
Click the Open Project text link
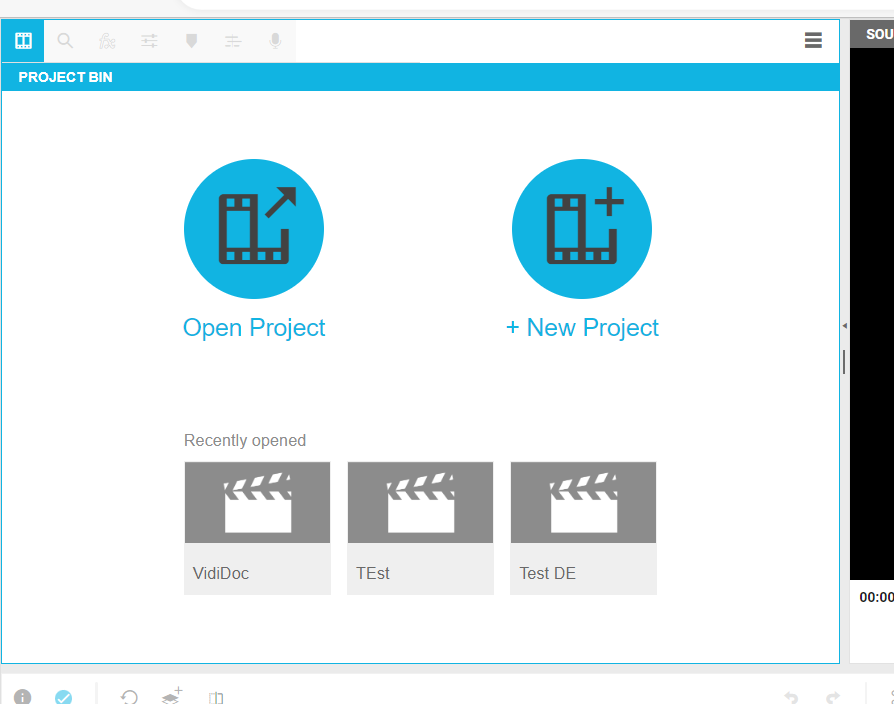point(254,328)
